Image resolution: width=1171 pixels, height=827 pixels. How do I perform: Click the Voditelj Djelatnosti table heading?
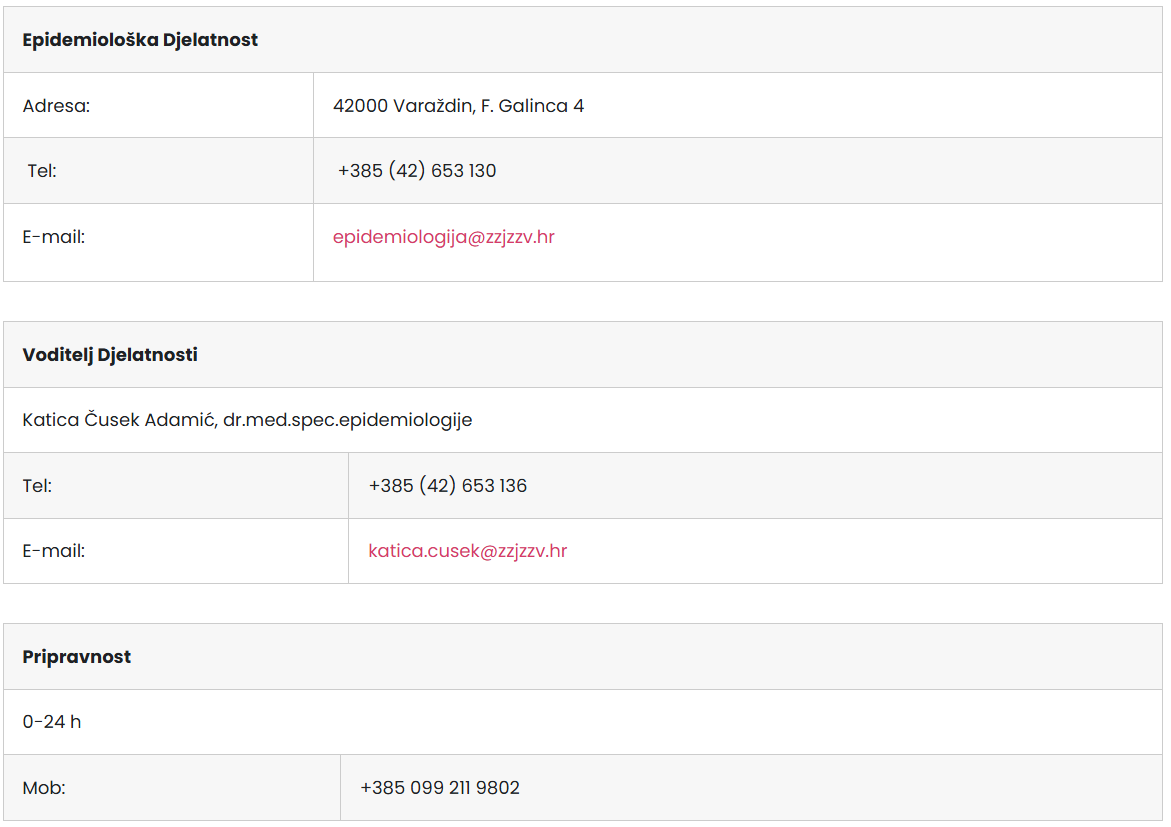110,355
